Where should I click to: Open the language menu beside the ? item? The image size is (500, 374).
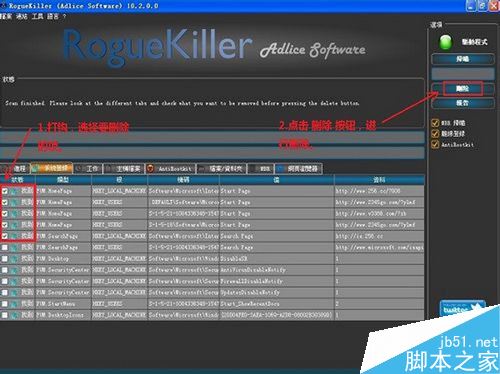tap(52, 16)
